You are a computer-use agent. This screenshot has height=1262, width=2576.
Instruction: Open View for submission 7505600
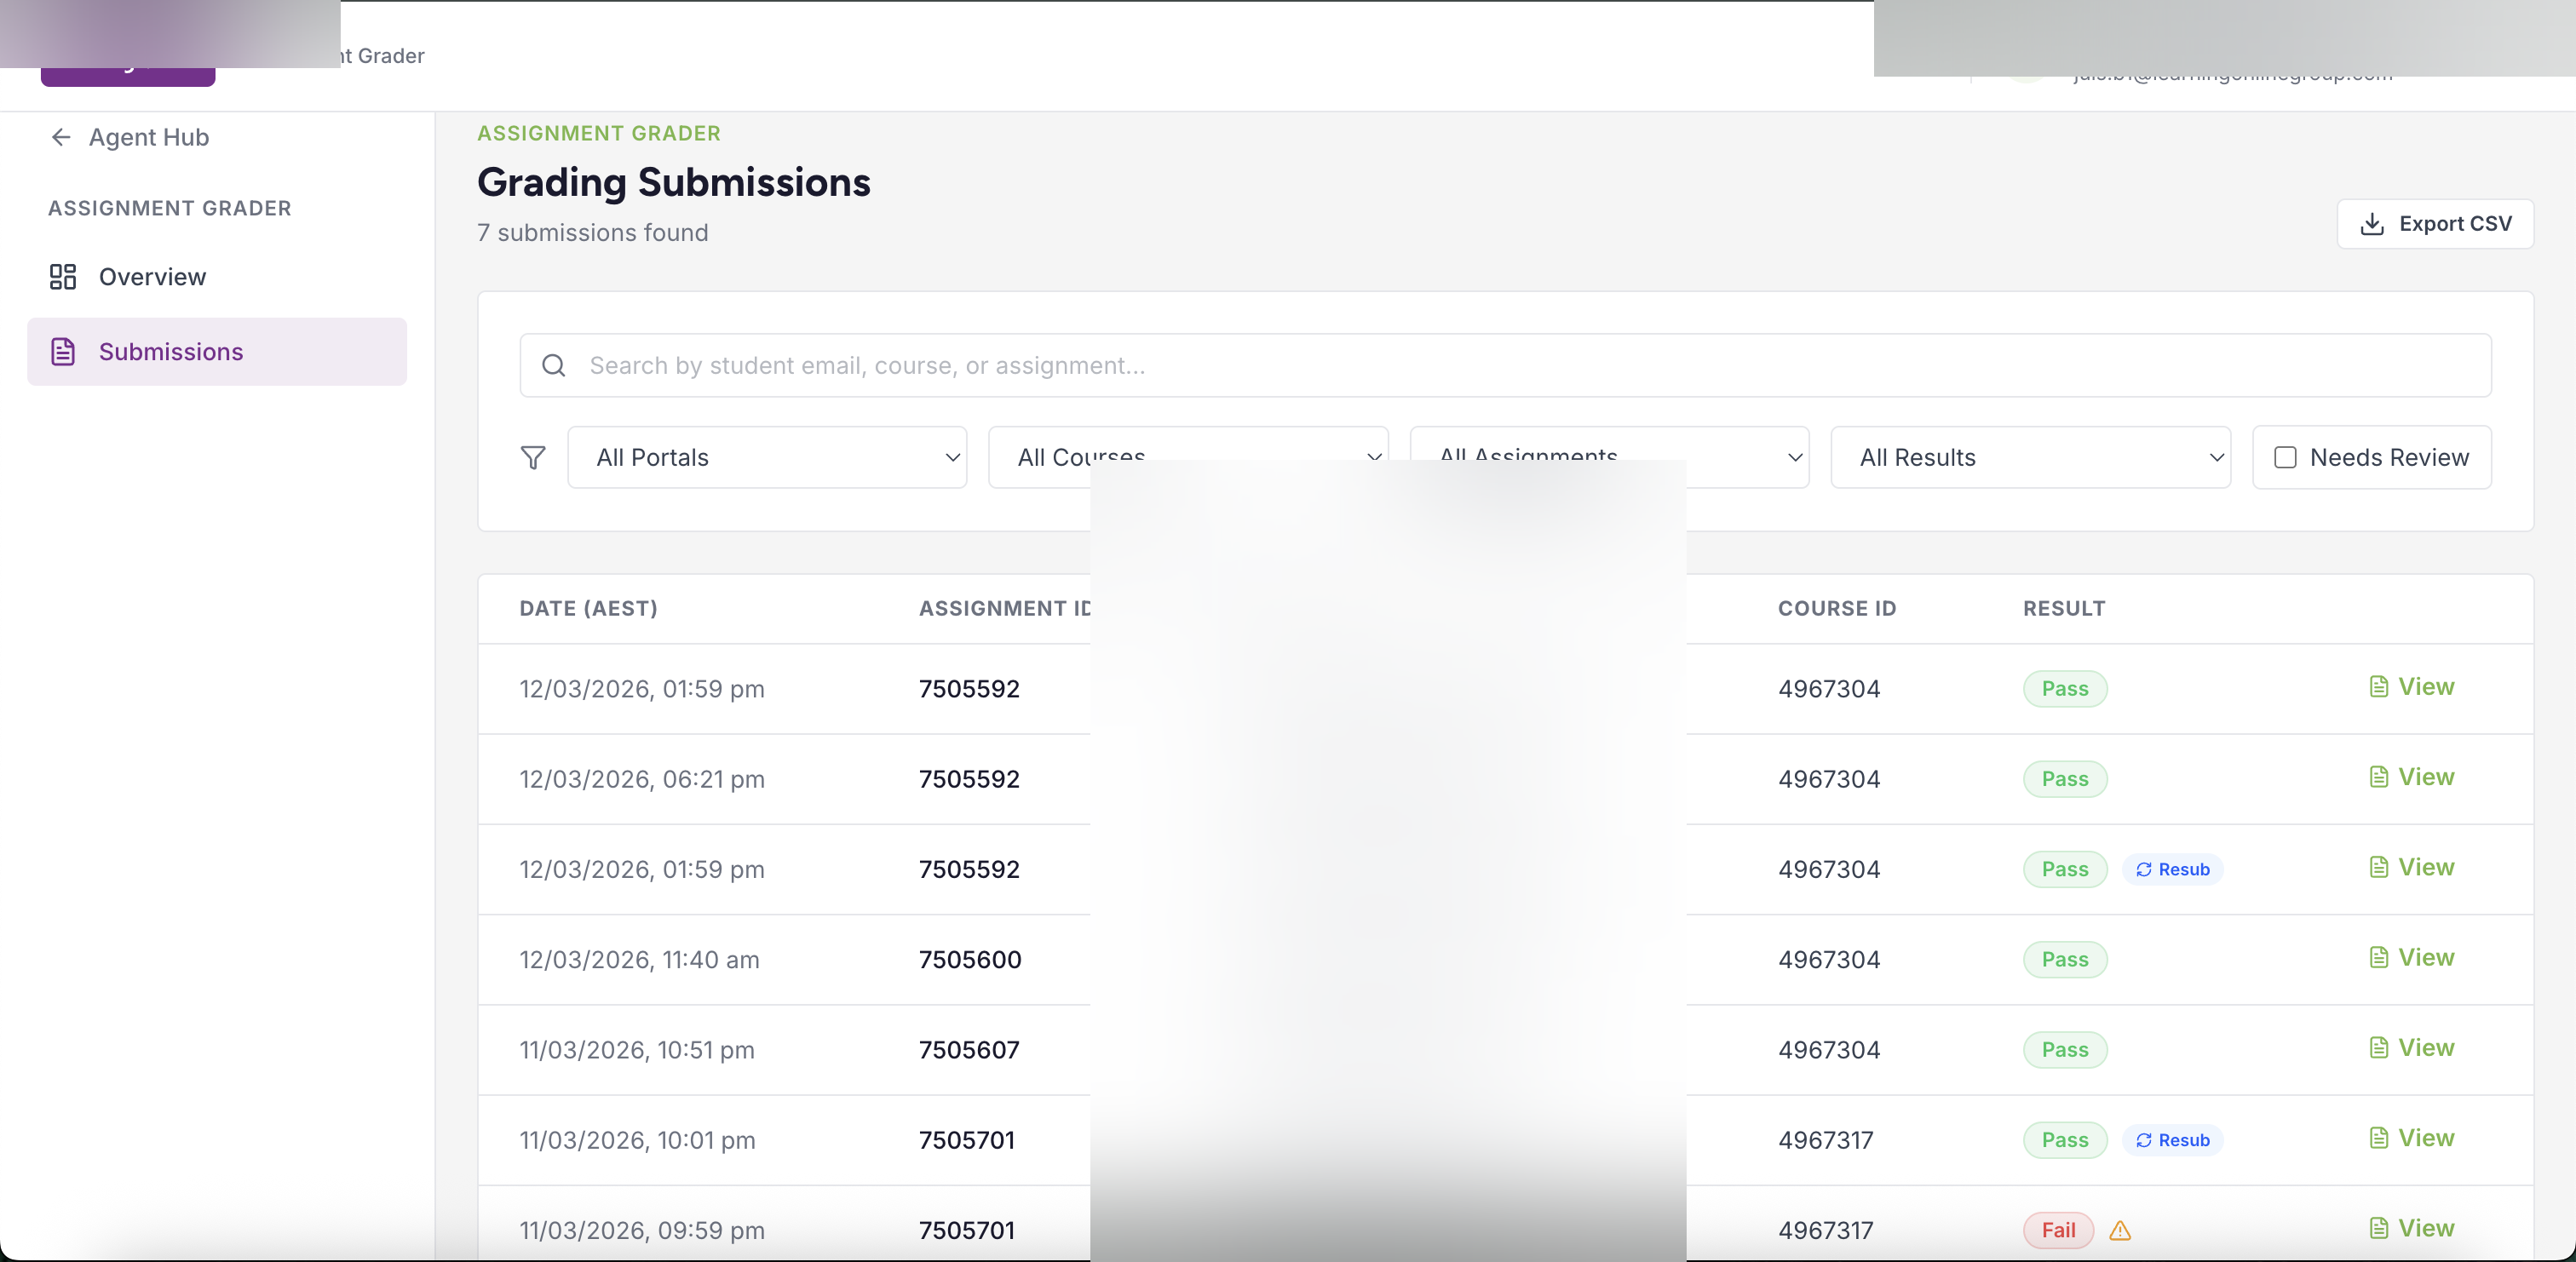click(x=2412, y=957)
